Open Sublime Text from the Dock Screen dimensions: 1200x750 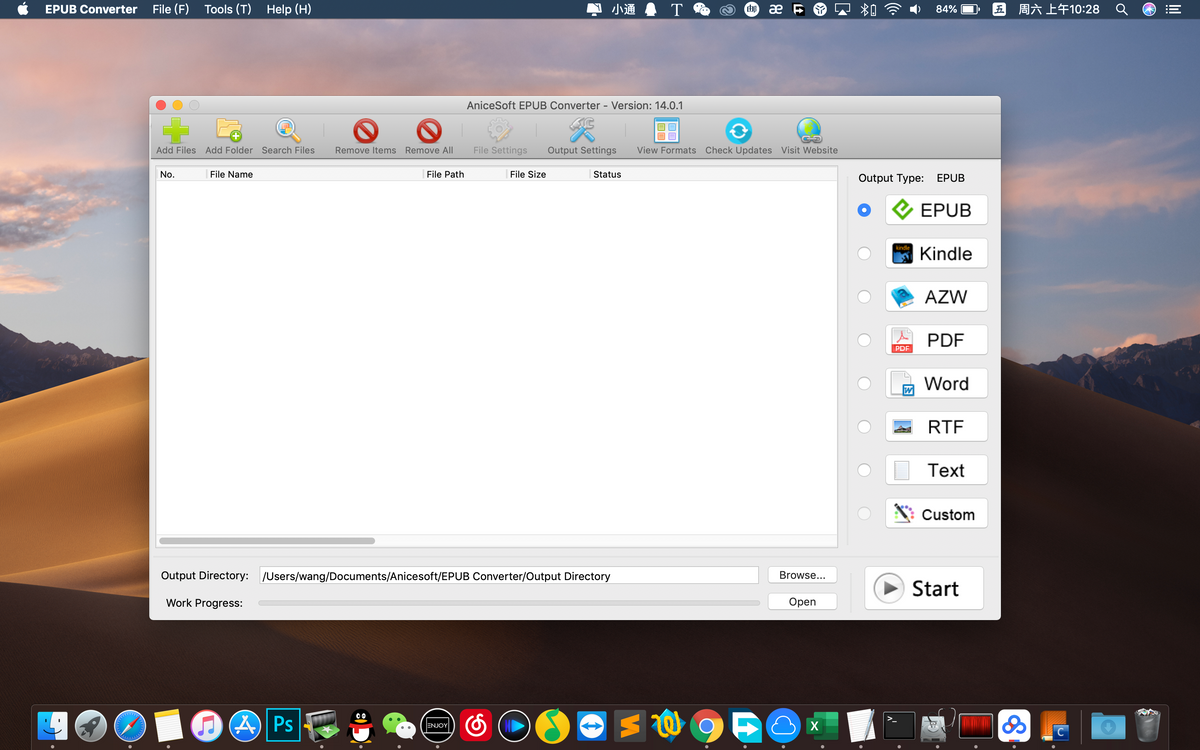click(629, 725)
